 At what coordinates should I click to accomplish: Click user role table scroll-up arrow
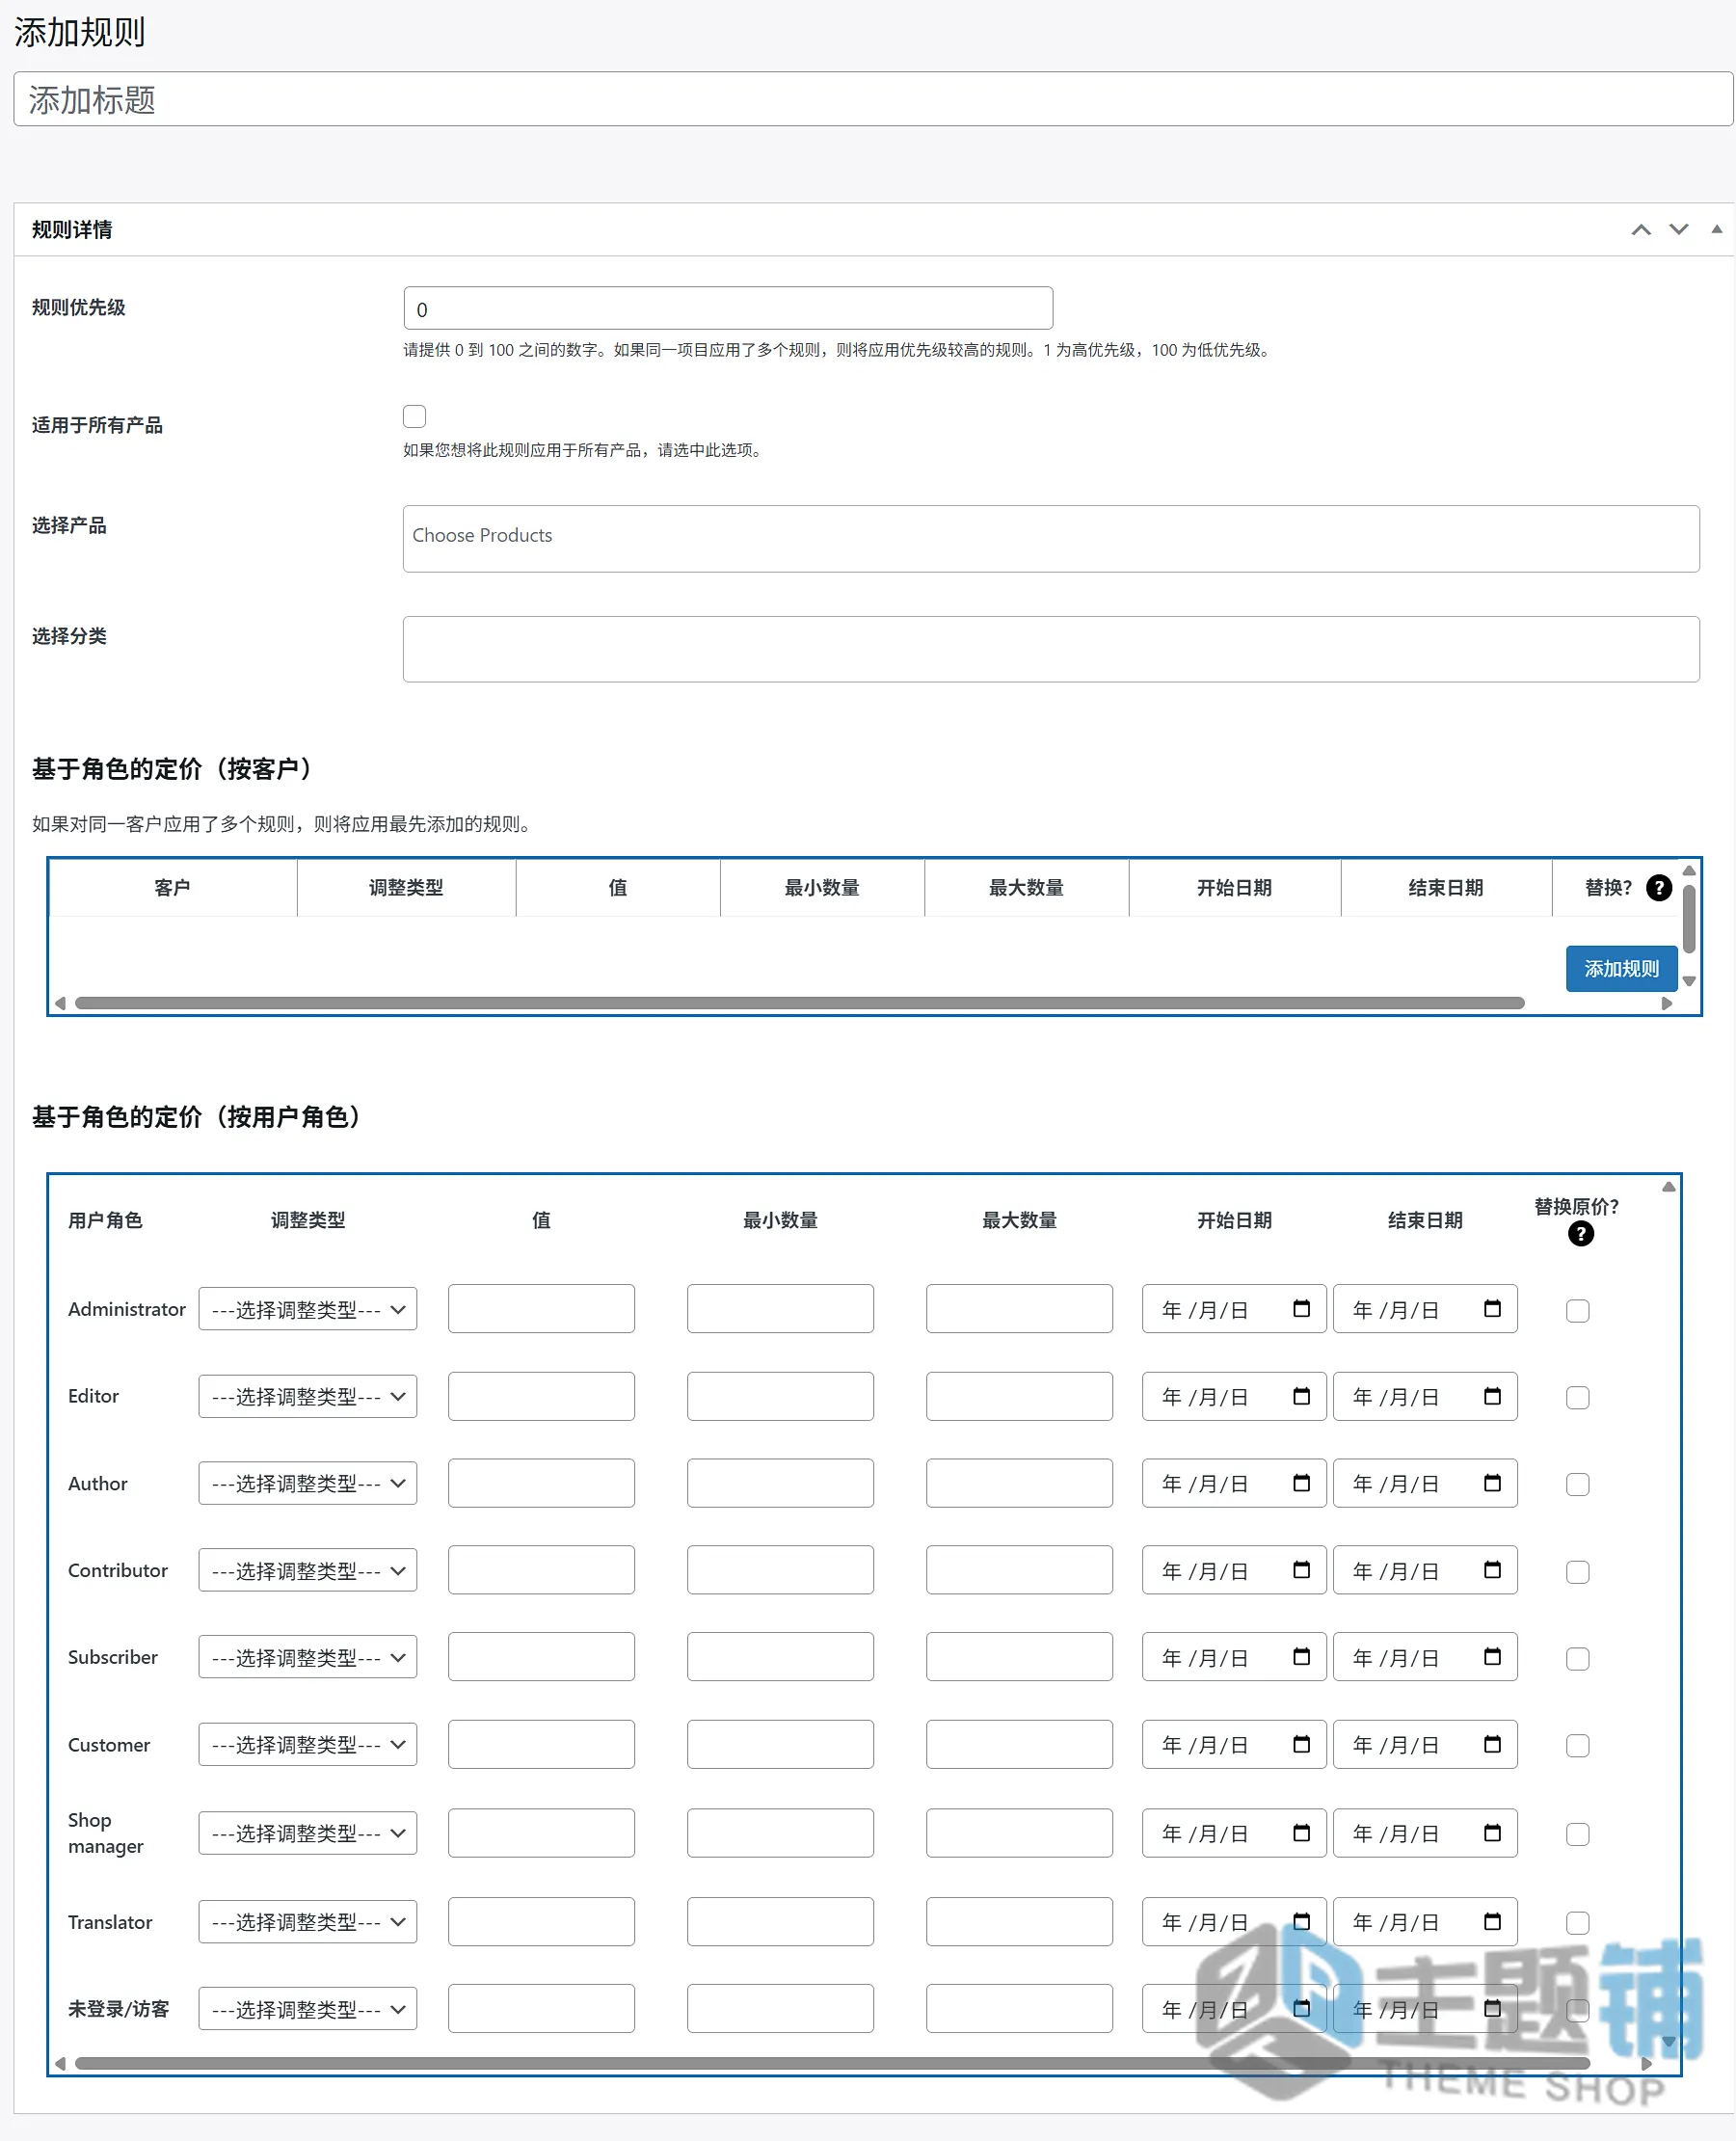[1669, 1187]
